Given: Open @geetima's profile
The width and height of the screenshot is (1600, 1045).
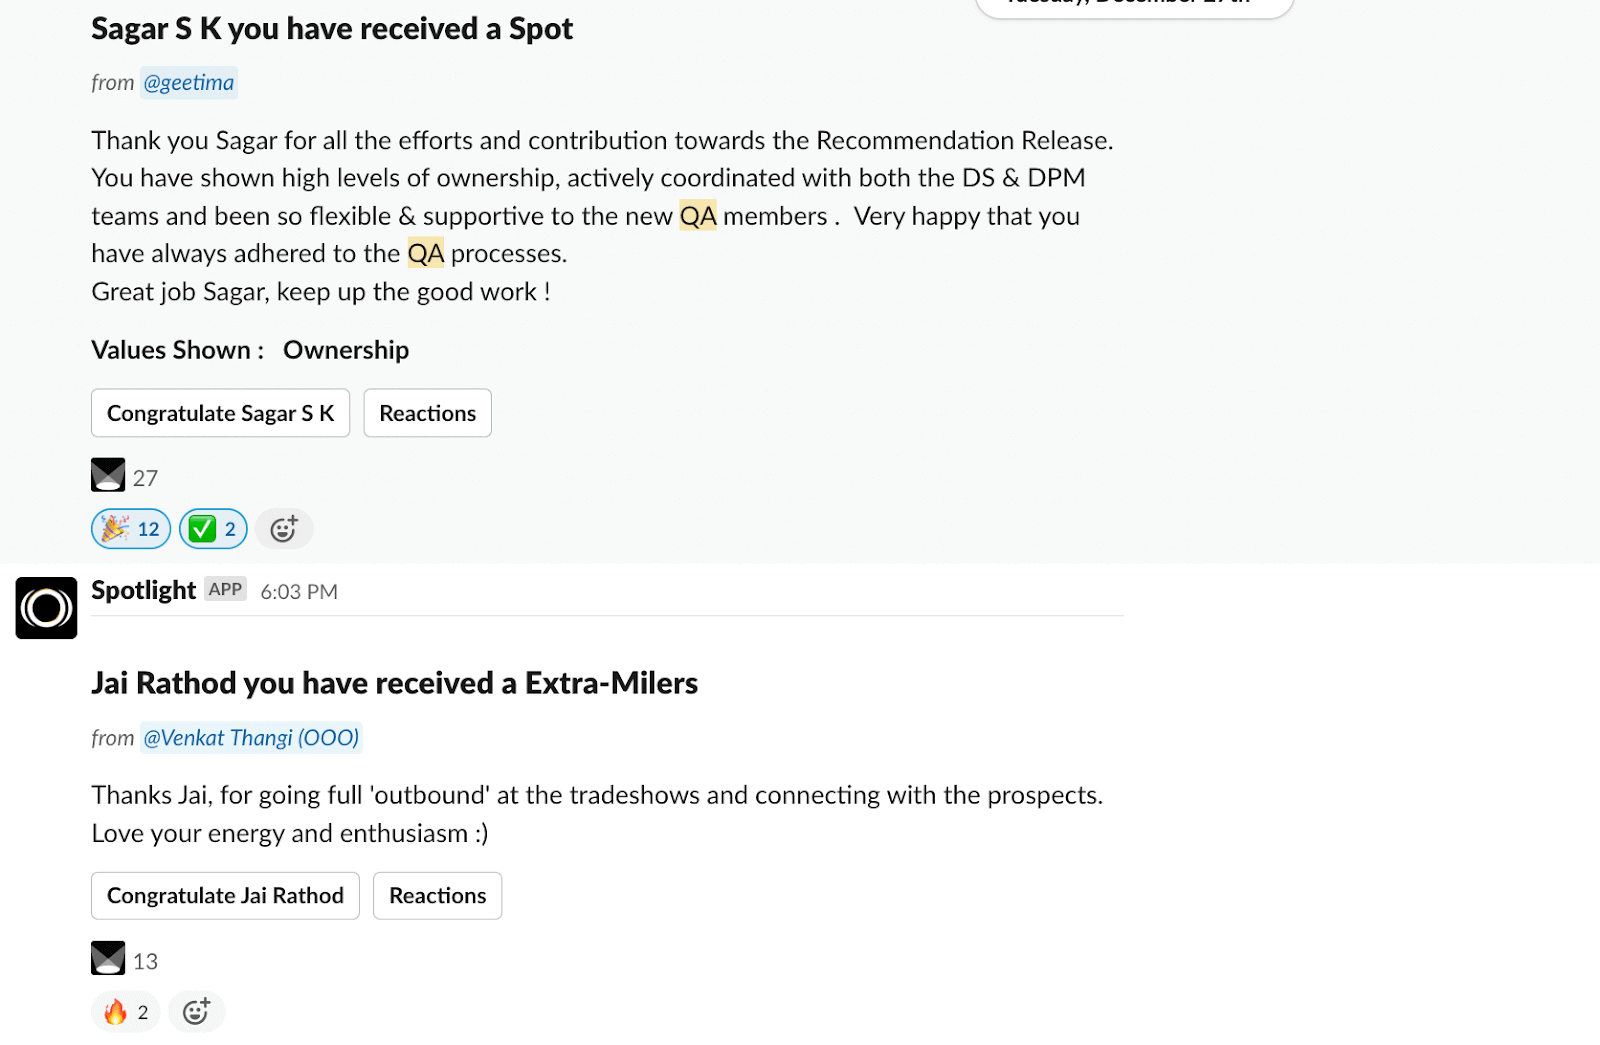Looking at the screenshot, I should 189,82.
